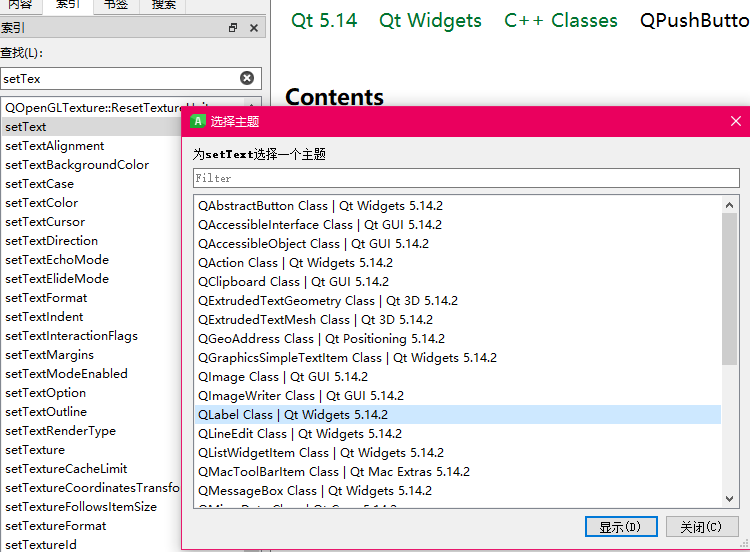
Task: Select QImageWriter Class topic
Action: pyautogui.click(x=458, y=396)
